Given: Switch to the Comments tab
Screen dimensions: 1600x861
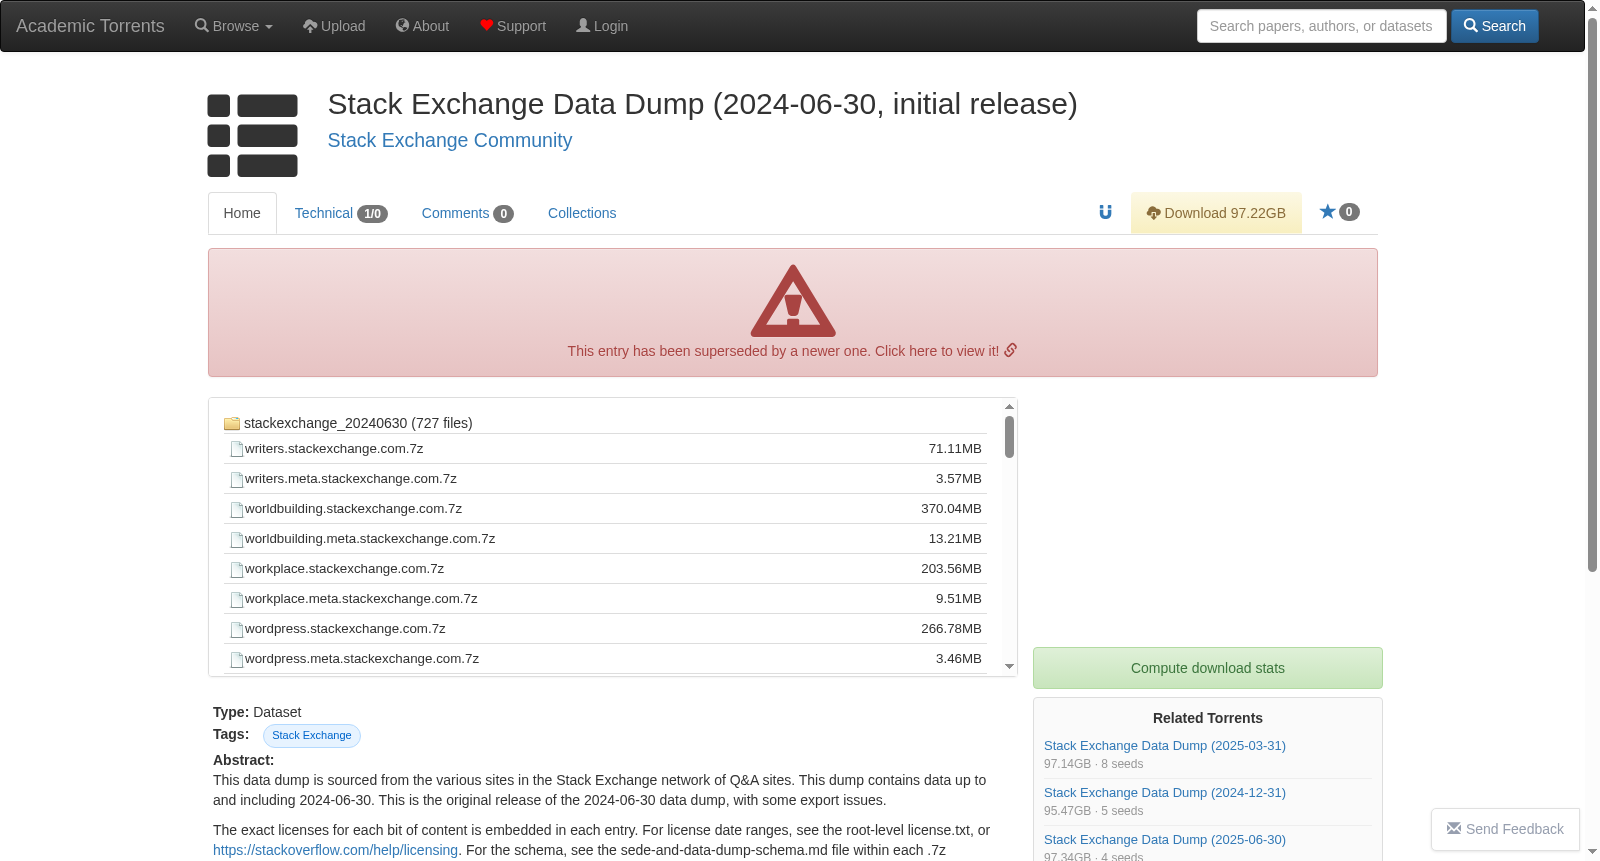Looking at the screenshot, I should tap(467, 213).
